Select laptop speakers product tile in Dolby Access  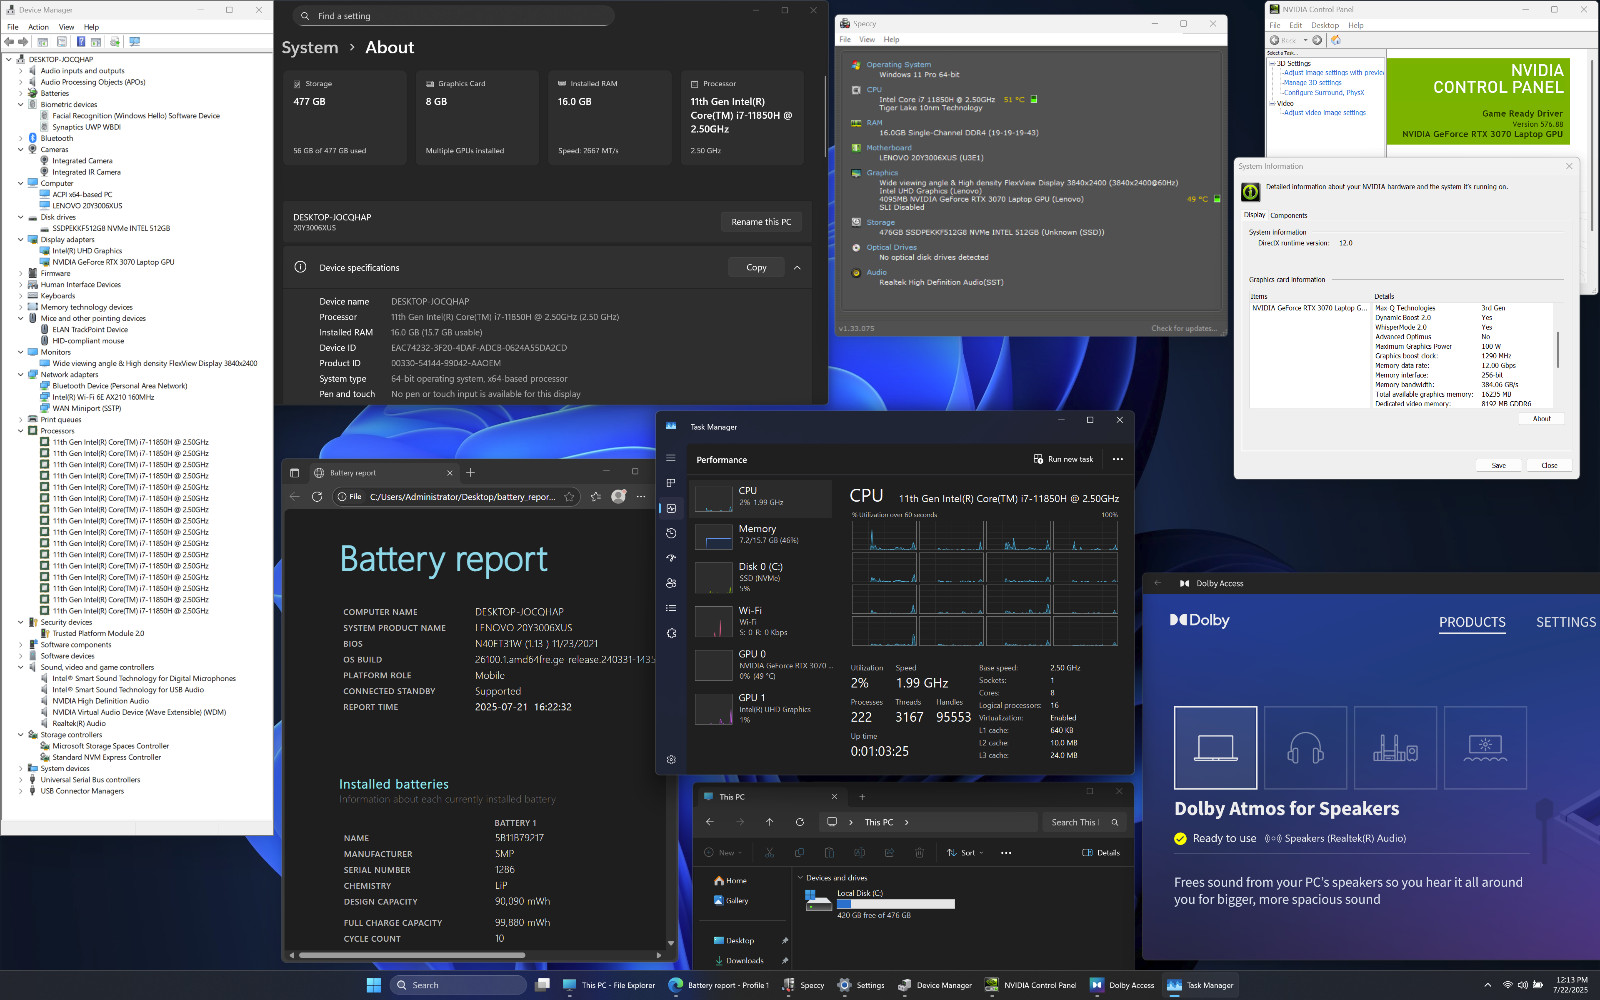coord(1215,748)
